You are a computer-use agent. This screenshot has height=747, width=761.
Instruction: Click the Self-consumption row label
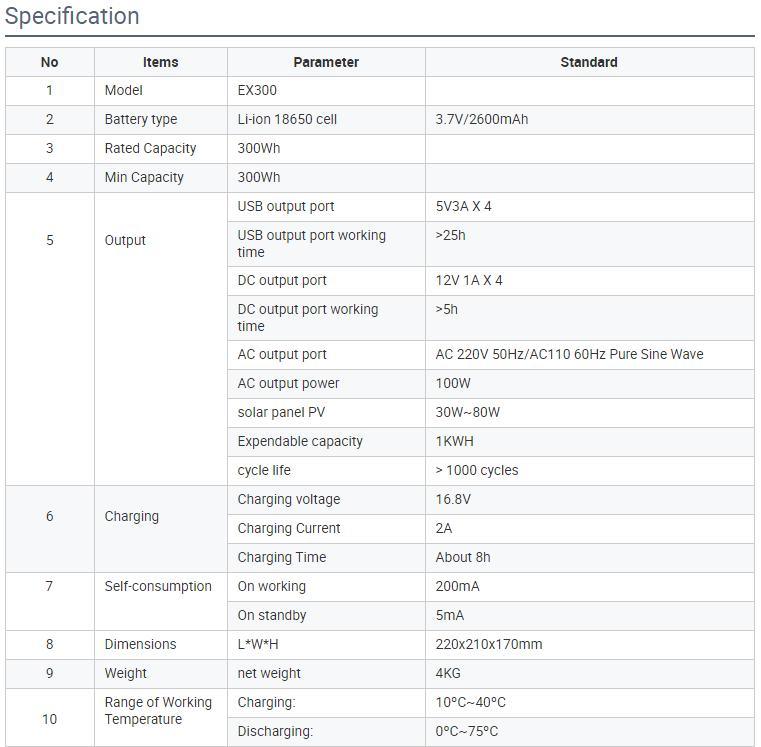[158, 586]
